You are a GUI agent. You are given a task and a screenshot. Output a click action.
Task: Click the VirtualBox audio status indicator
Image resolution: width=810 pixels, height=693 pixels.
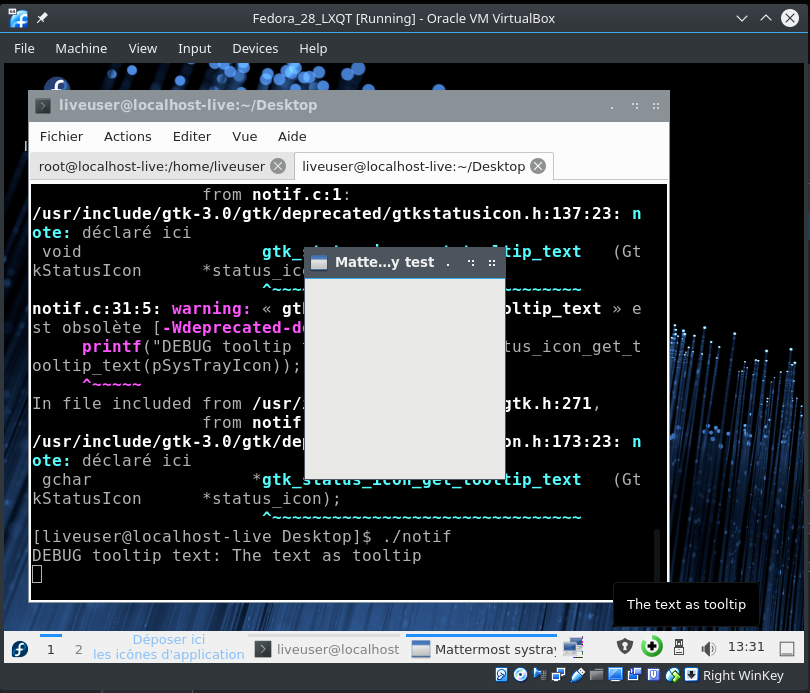pos(539,674)
